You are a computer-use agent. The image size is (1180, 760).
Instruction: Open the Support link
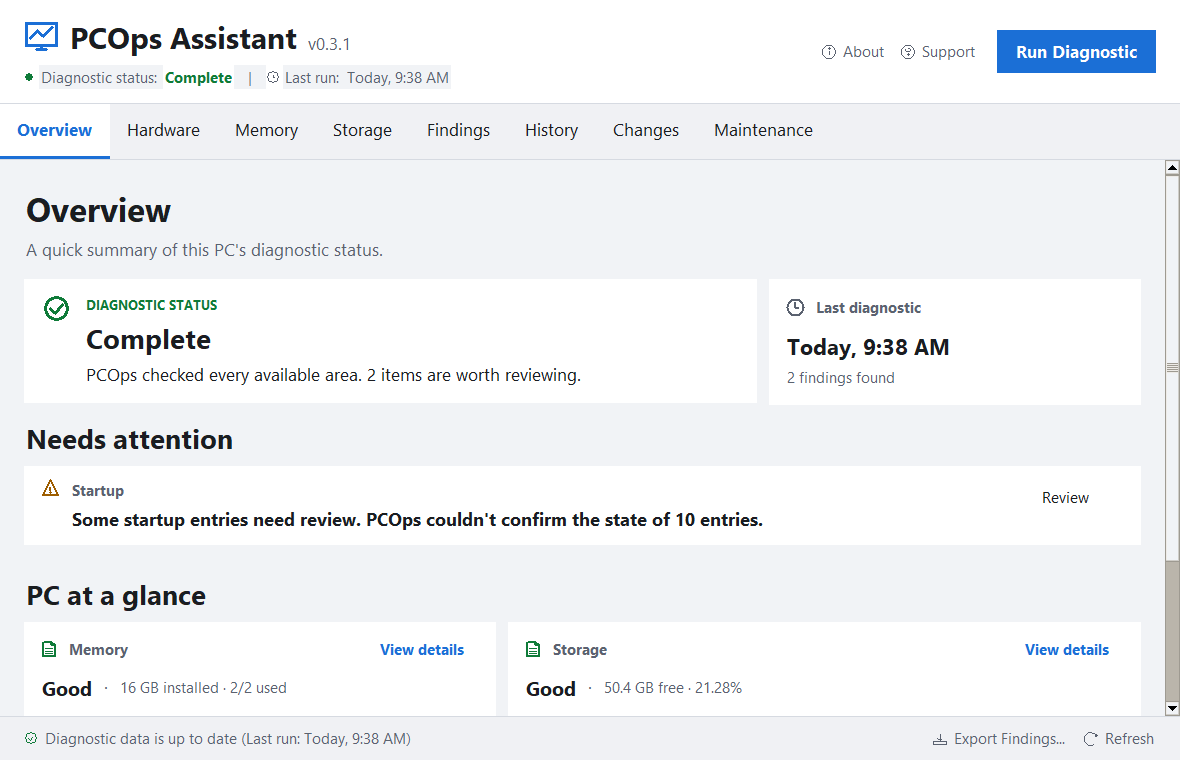coord(938,52)
